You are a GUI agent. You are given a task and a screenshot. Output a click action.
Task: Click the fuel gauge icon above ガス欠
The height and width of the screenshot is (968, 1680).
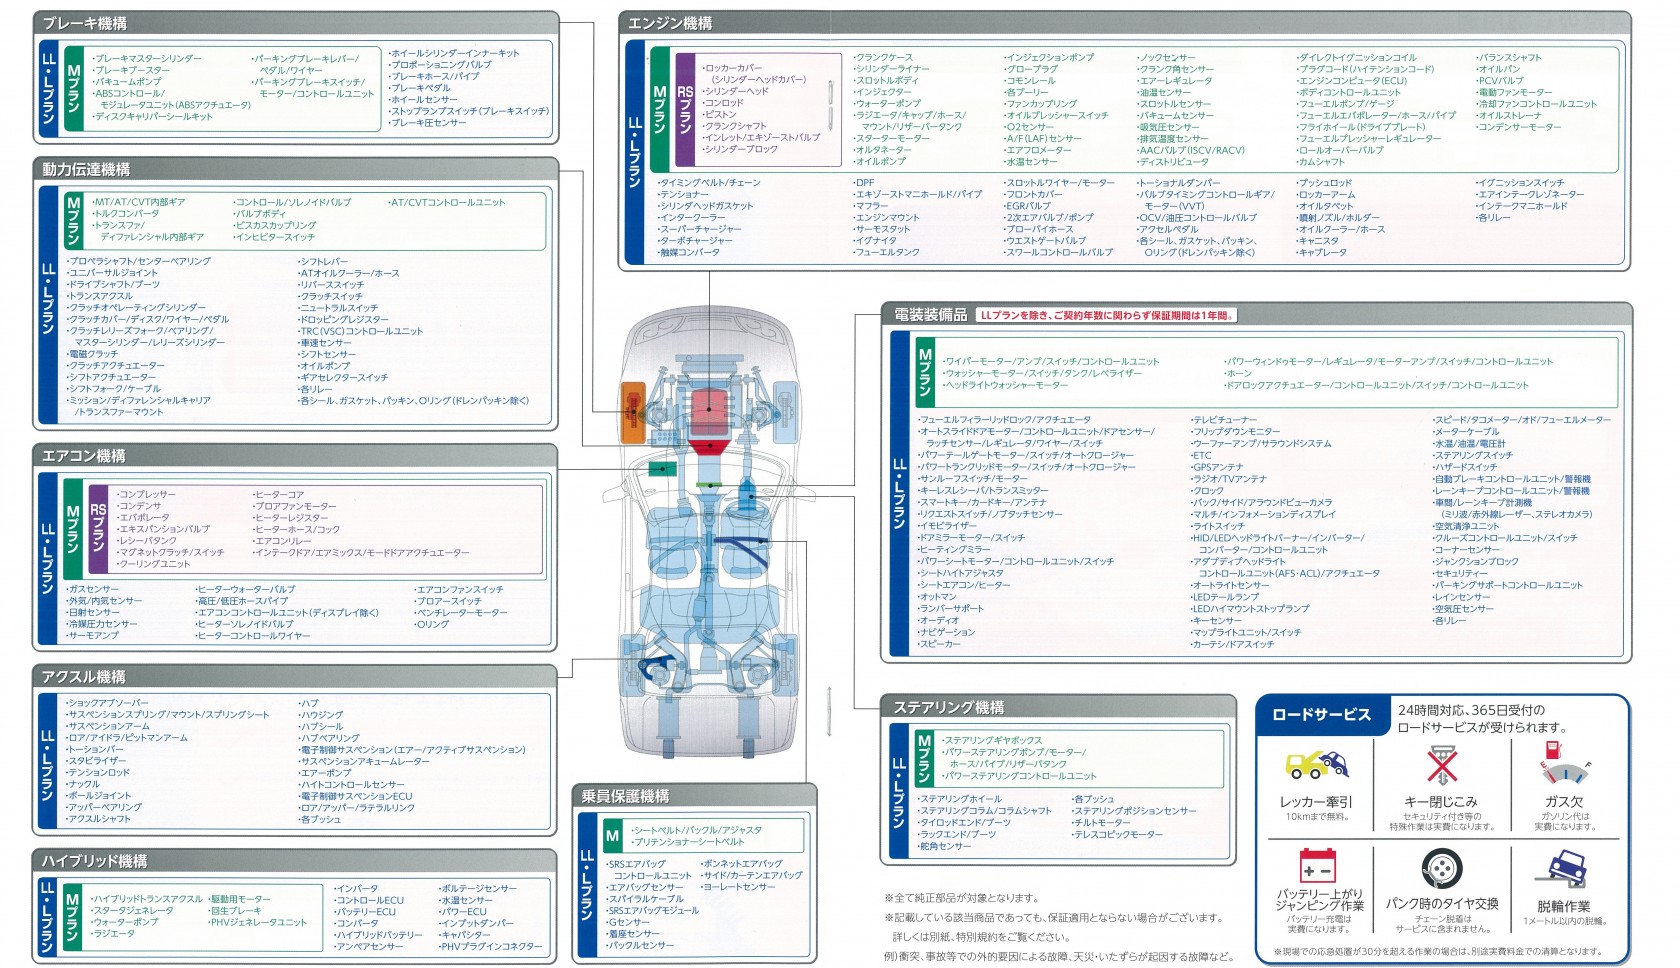[x=1565, y=764]
